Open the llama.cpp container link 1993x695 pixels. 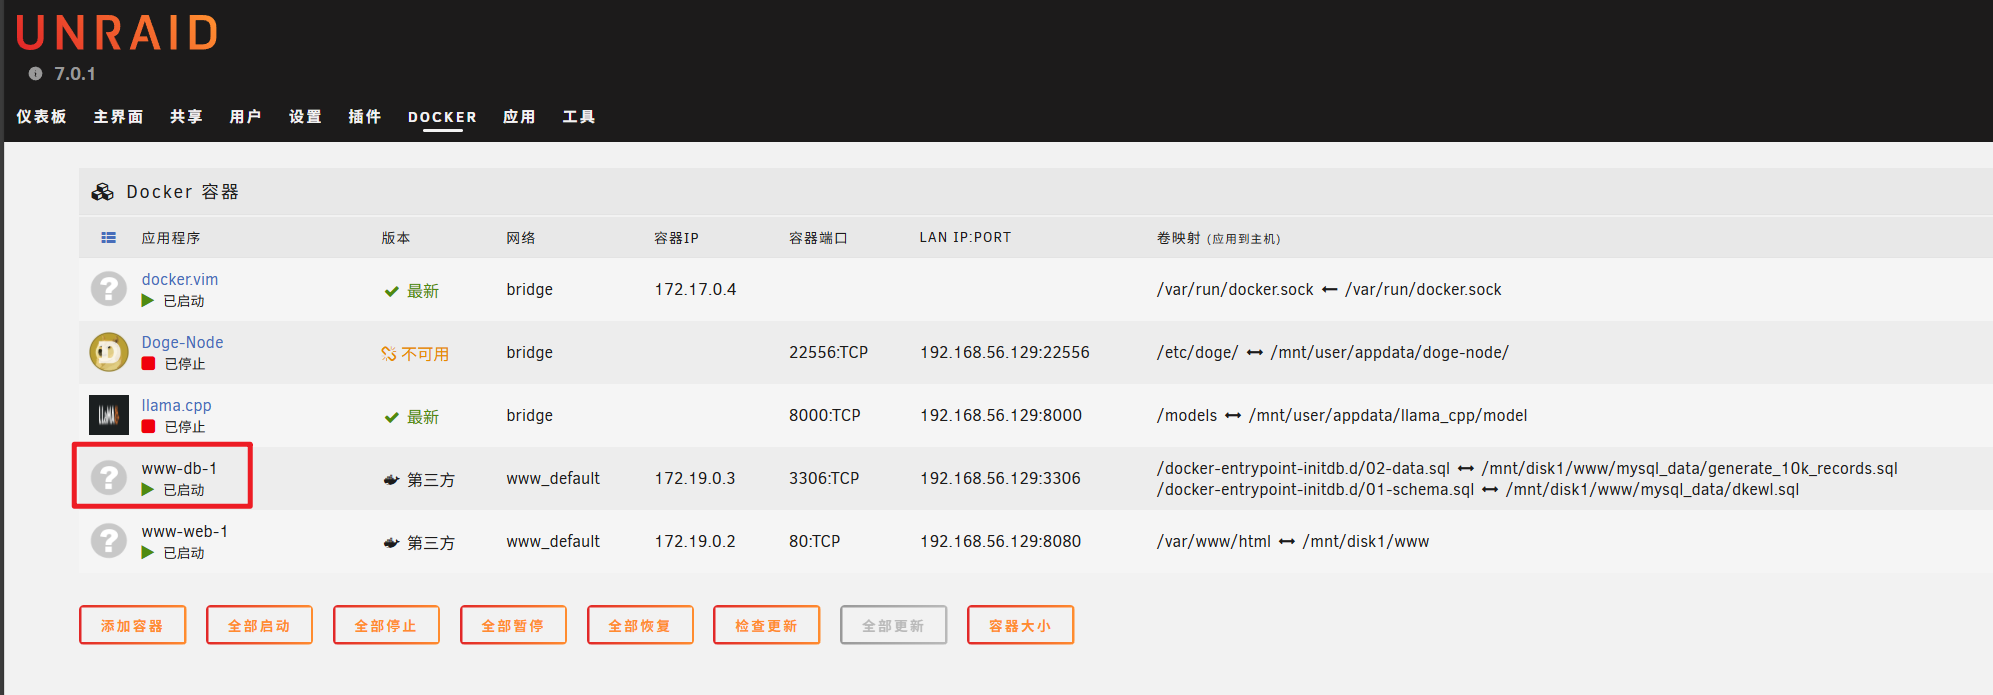(176, 406)
